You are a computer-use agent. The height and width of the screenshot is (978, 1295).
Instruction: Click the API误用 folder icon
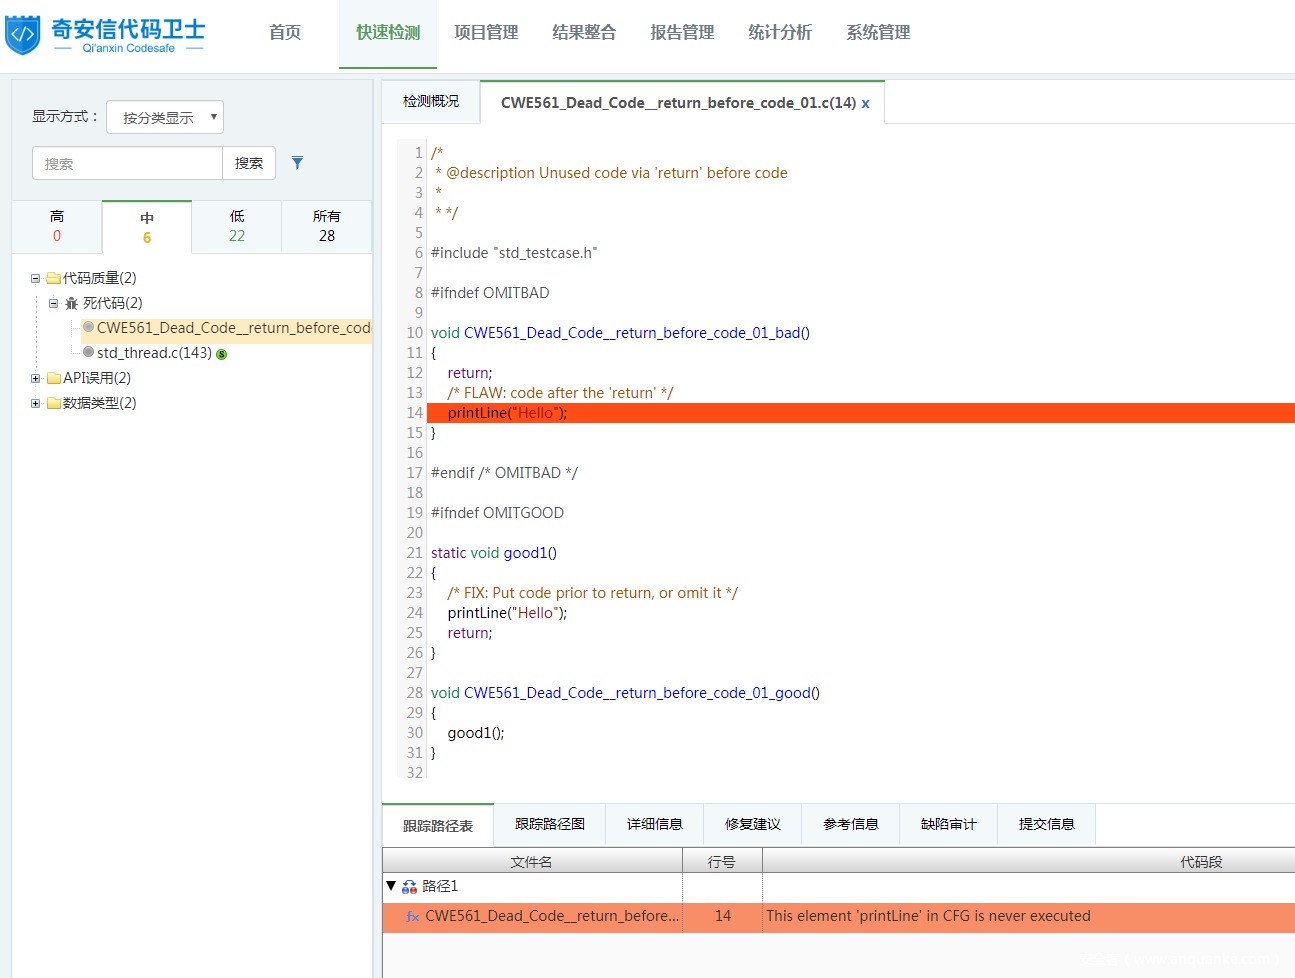coord(54,378)
